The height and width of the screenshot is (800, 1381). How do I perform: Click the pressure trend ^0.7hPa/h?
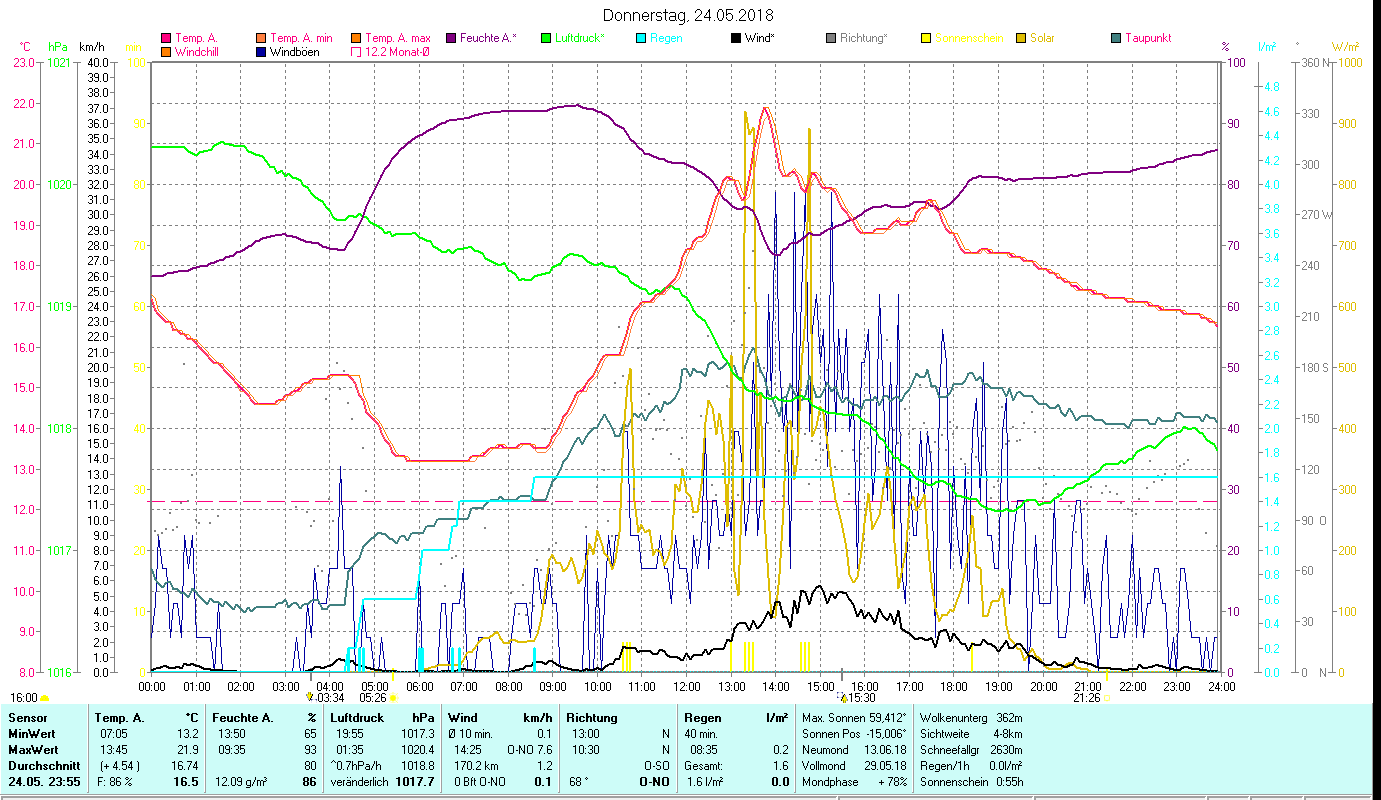point(358,766)
